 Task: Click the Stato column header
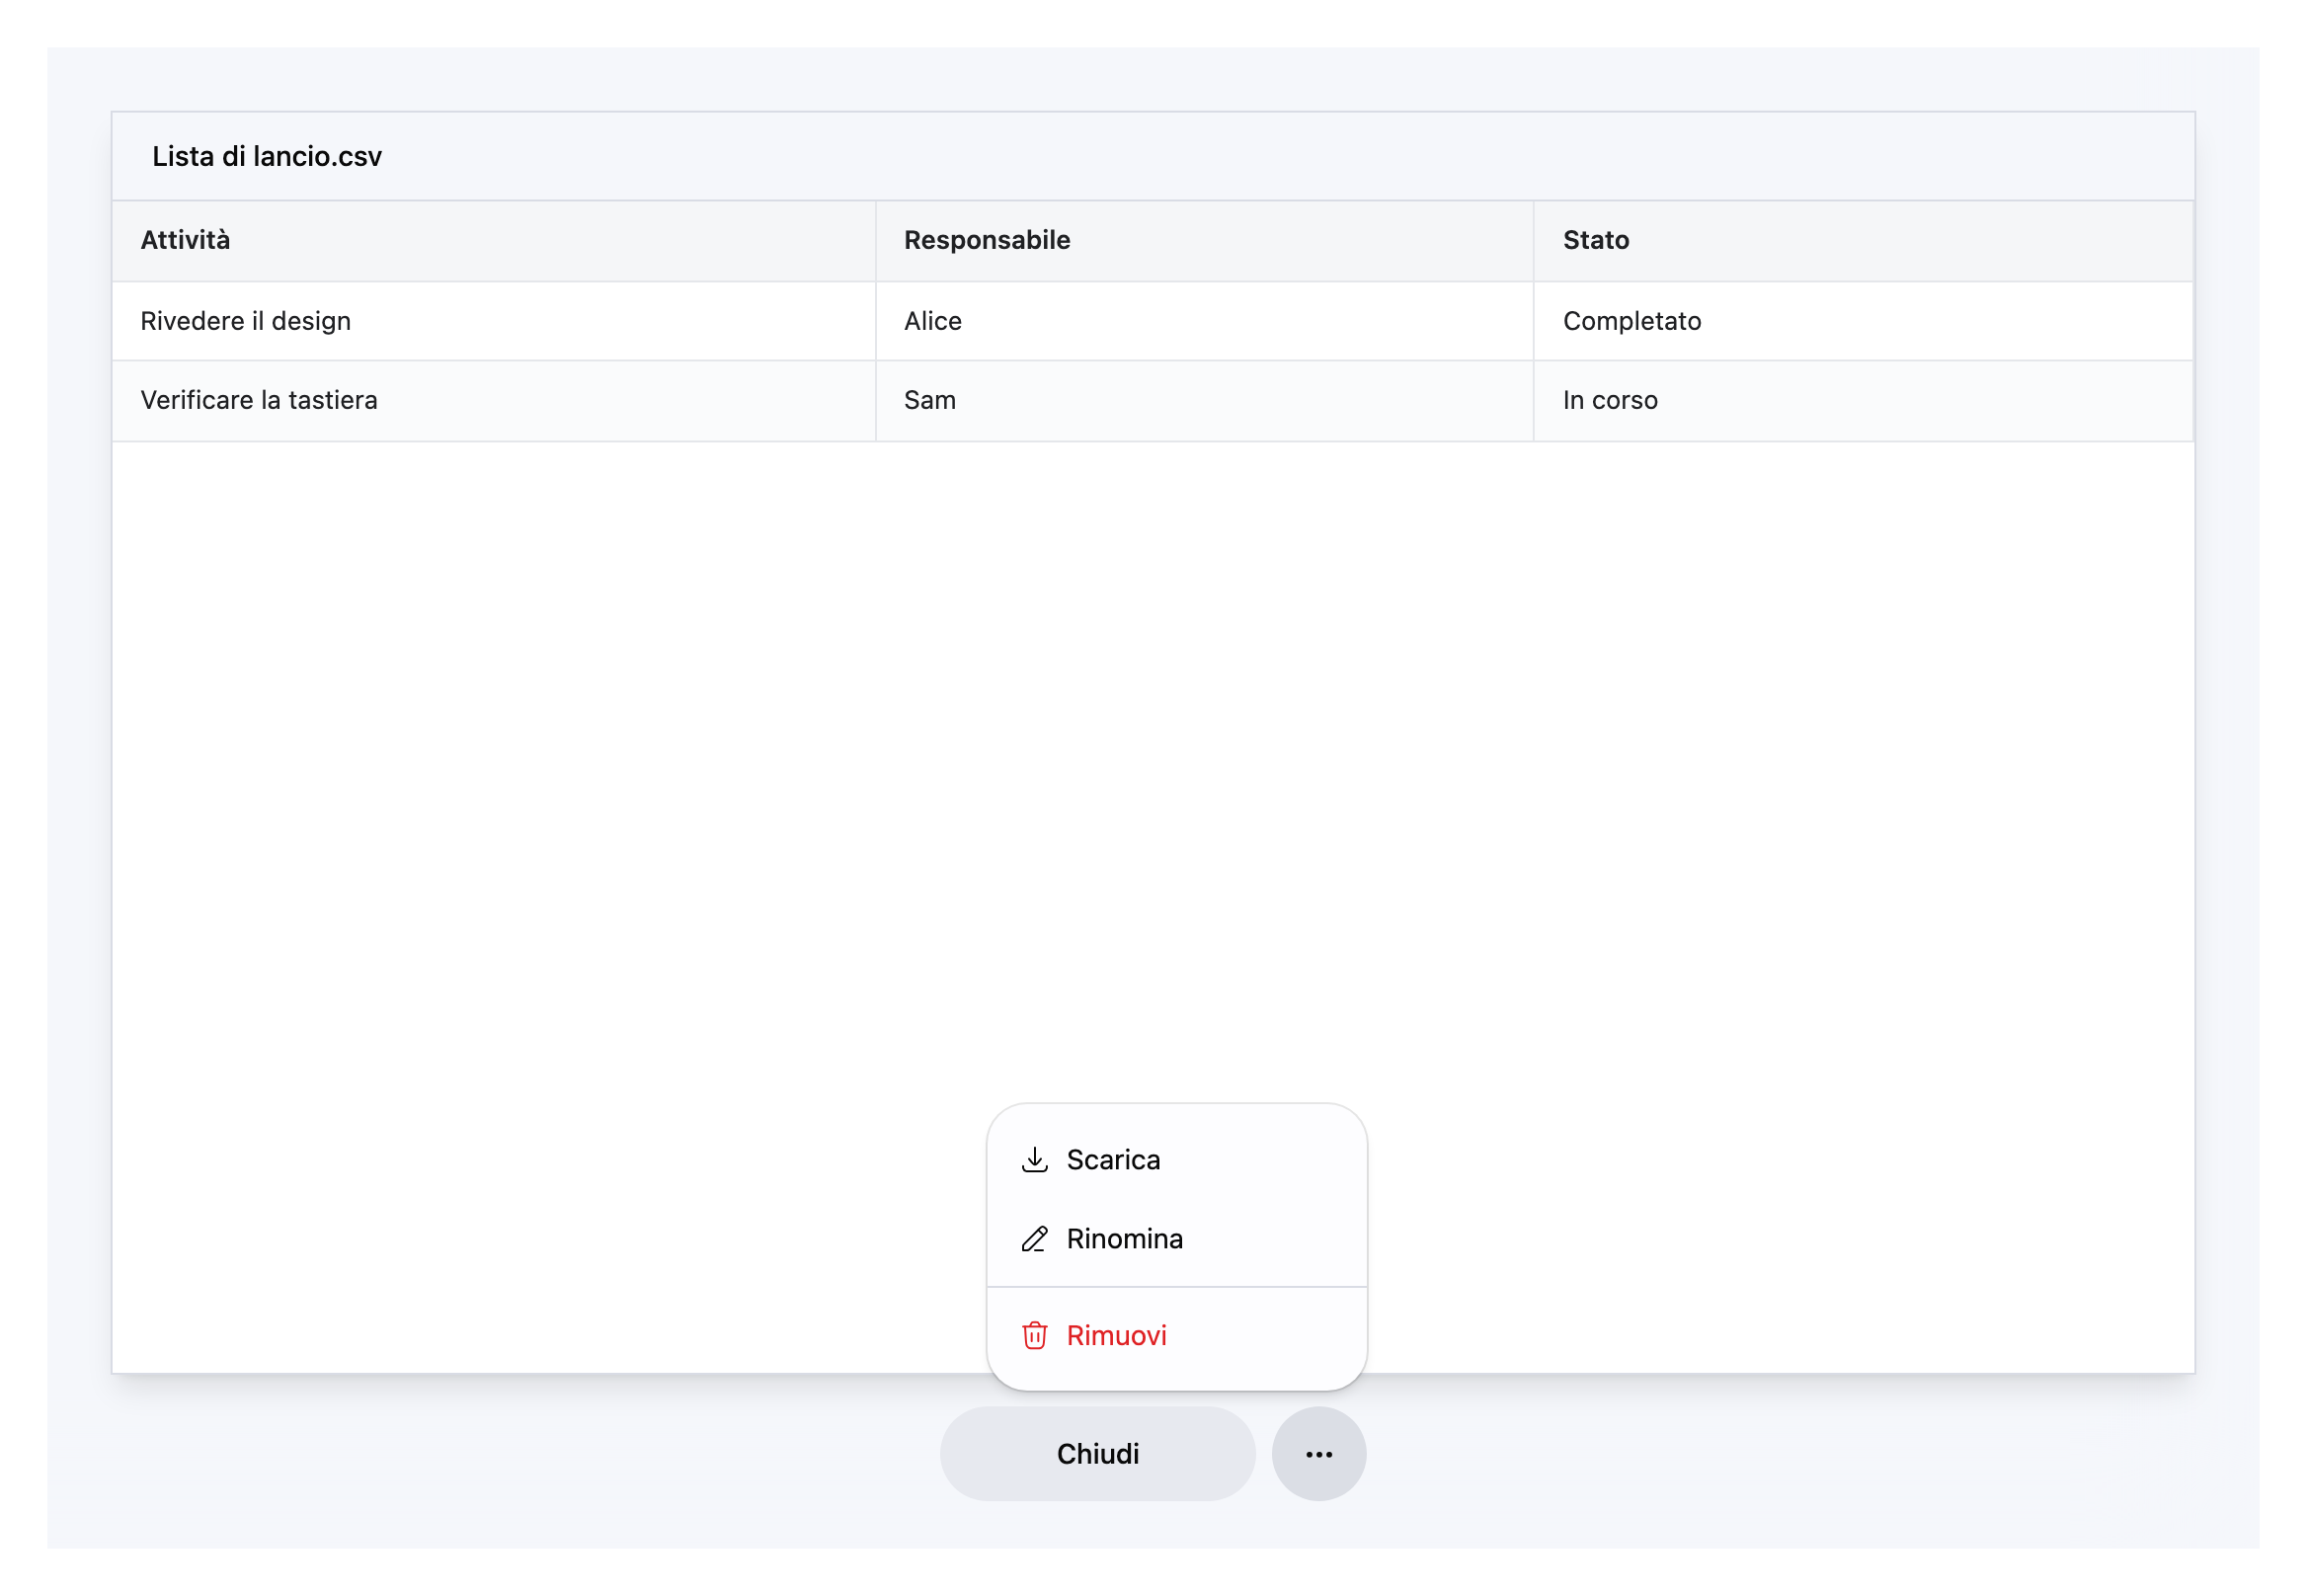click(x=1864, y=240)
